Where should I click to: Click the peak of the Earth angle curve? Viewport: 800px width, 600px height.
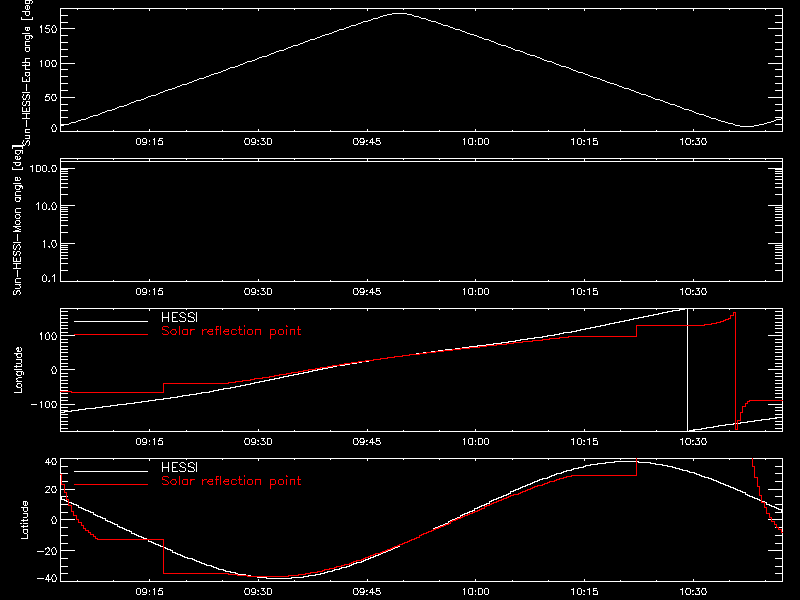tap(399, 14)
